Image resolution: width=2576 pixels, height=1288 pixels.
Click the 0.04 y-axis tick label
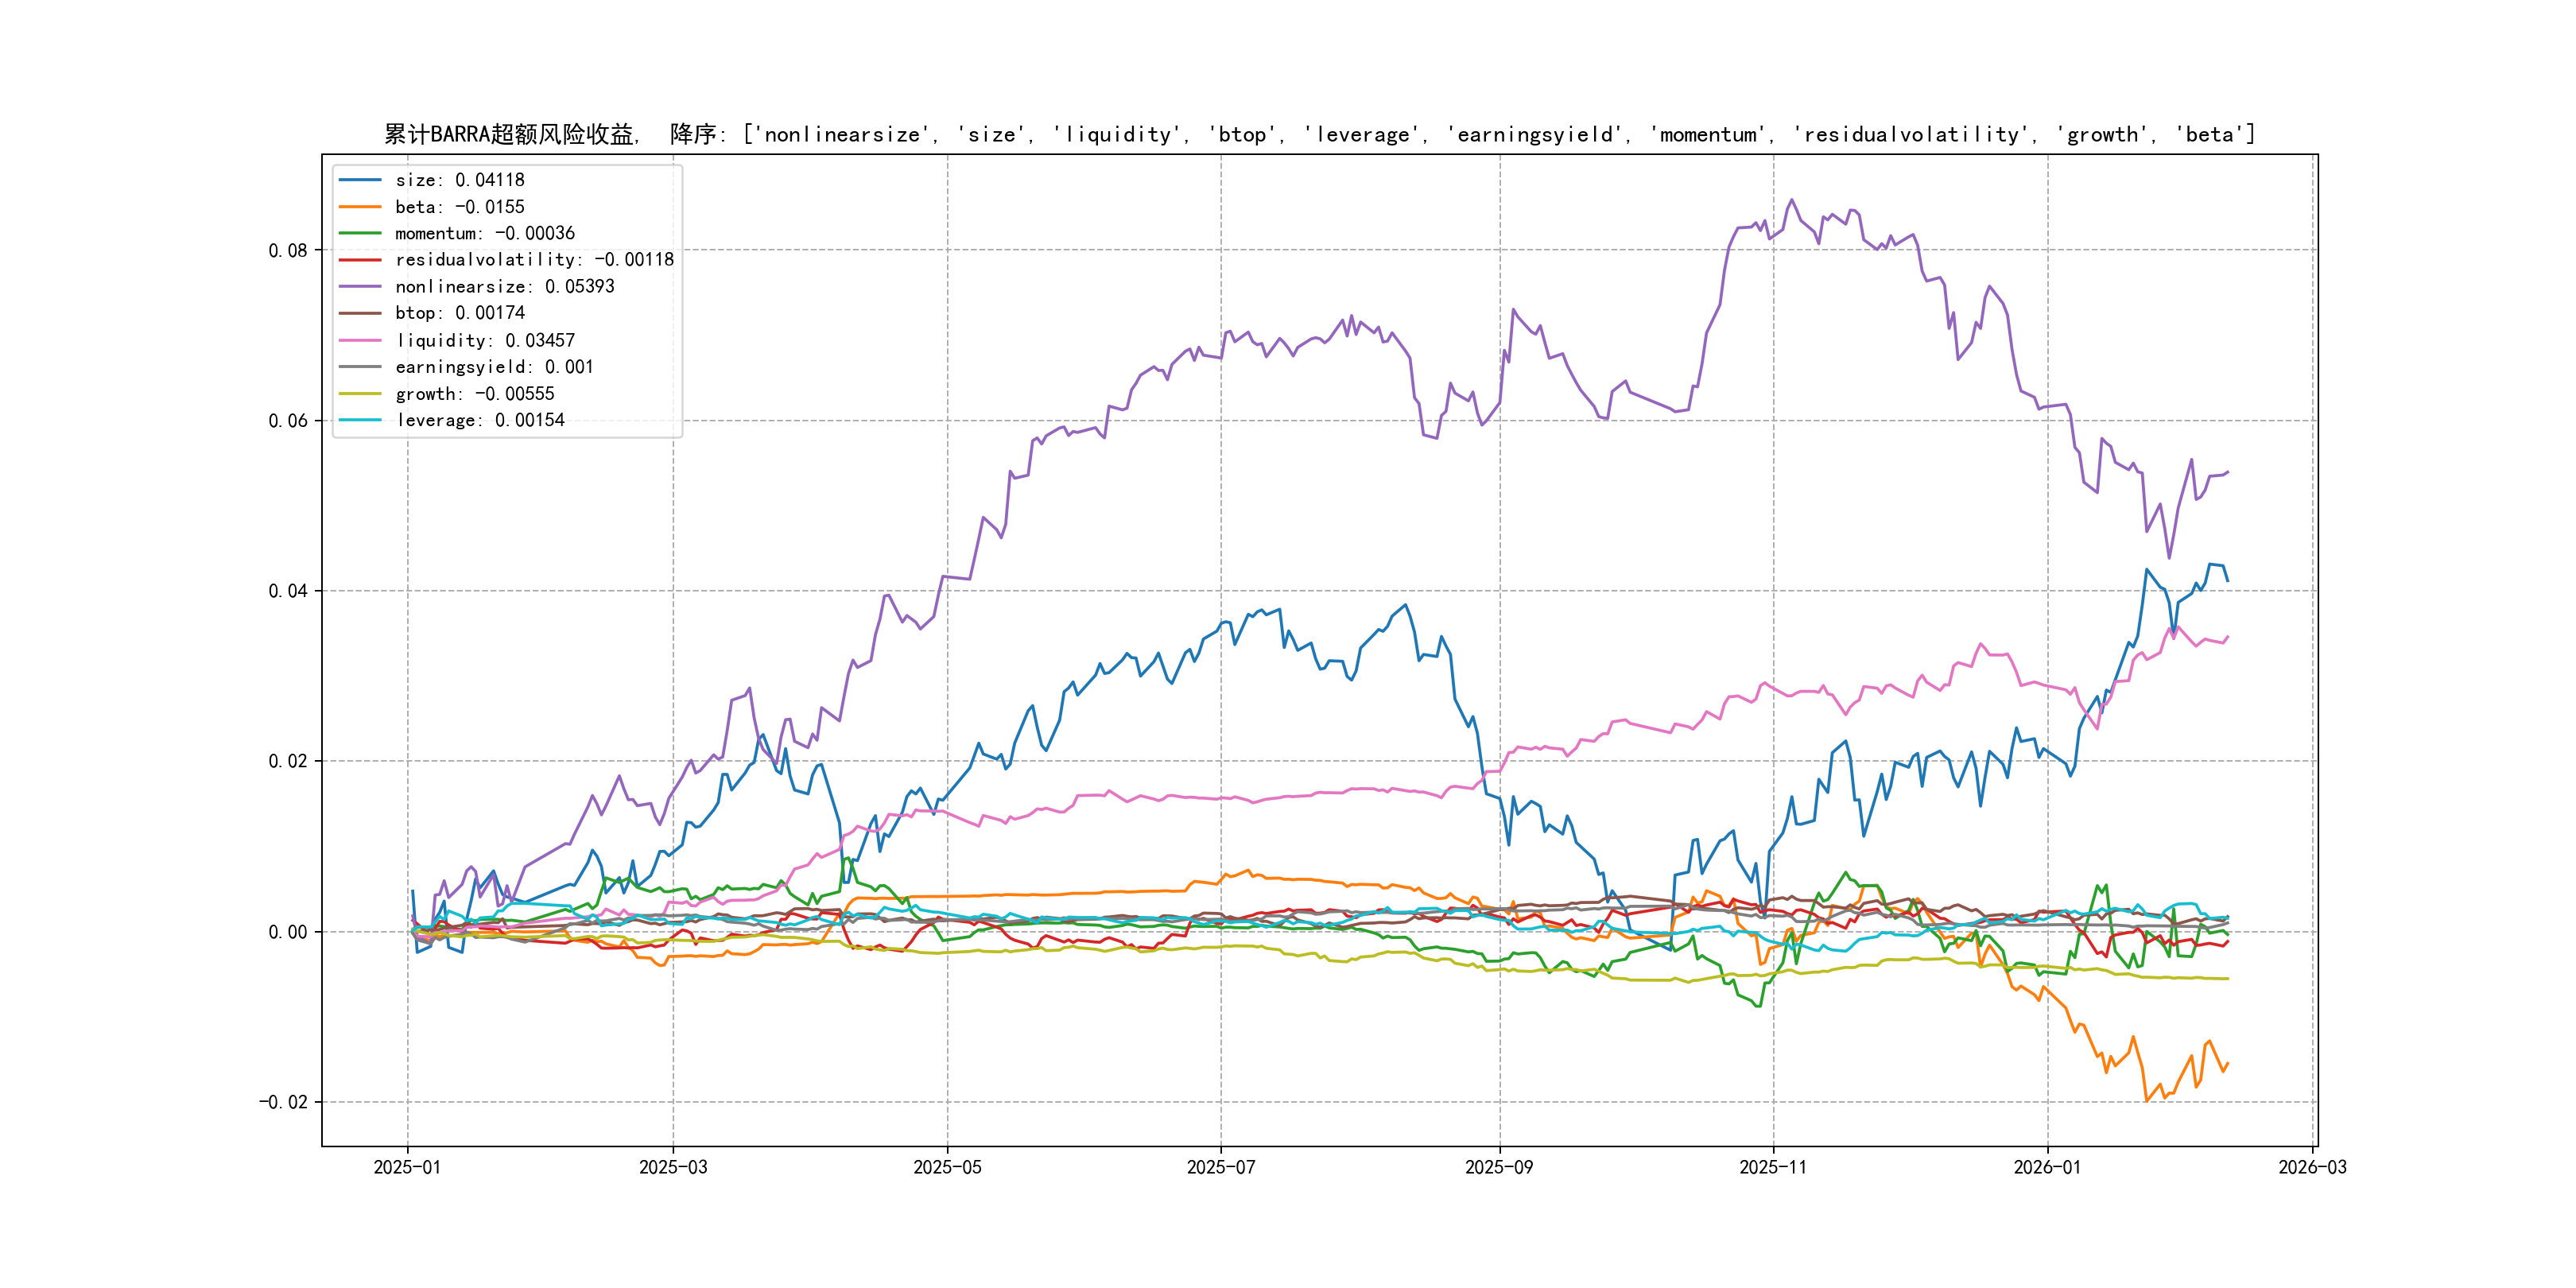tap(288, 591)
